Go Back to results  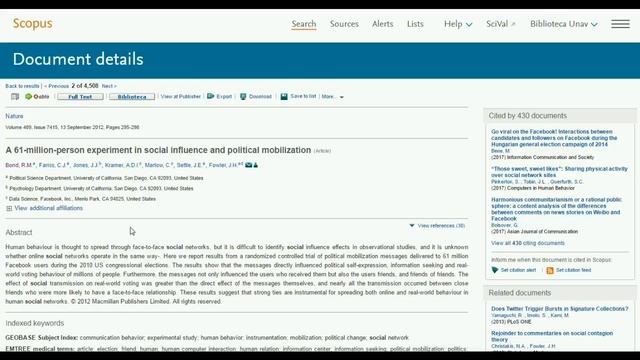point(22,86)
